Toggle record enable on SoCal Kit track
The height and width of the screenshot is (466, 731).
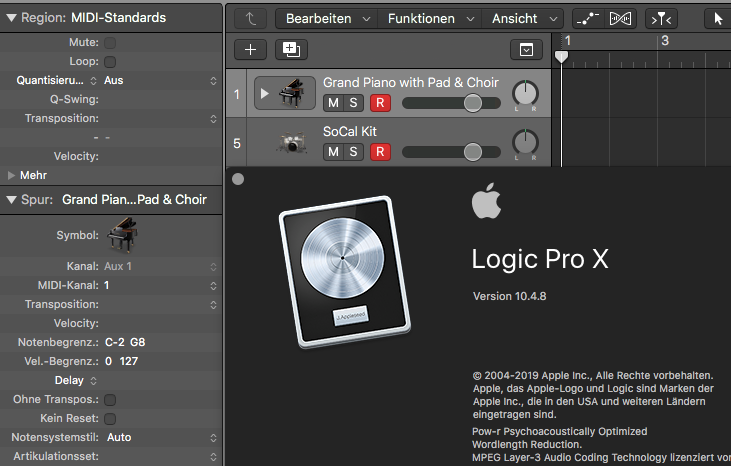point(380,152)
